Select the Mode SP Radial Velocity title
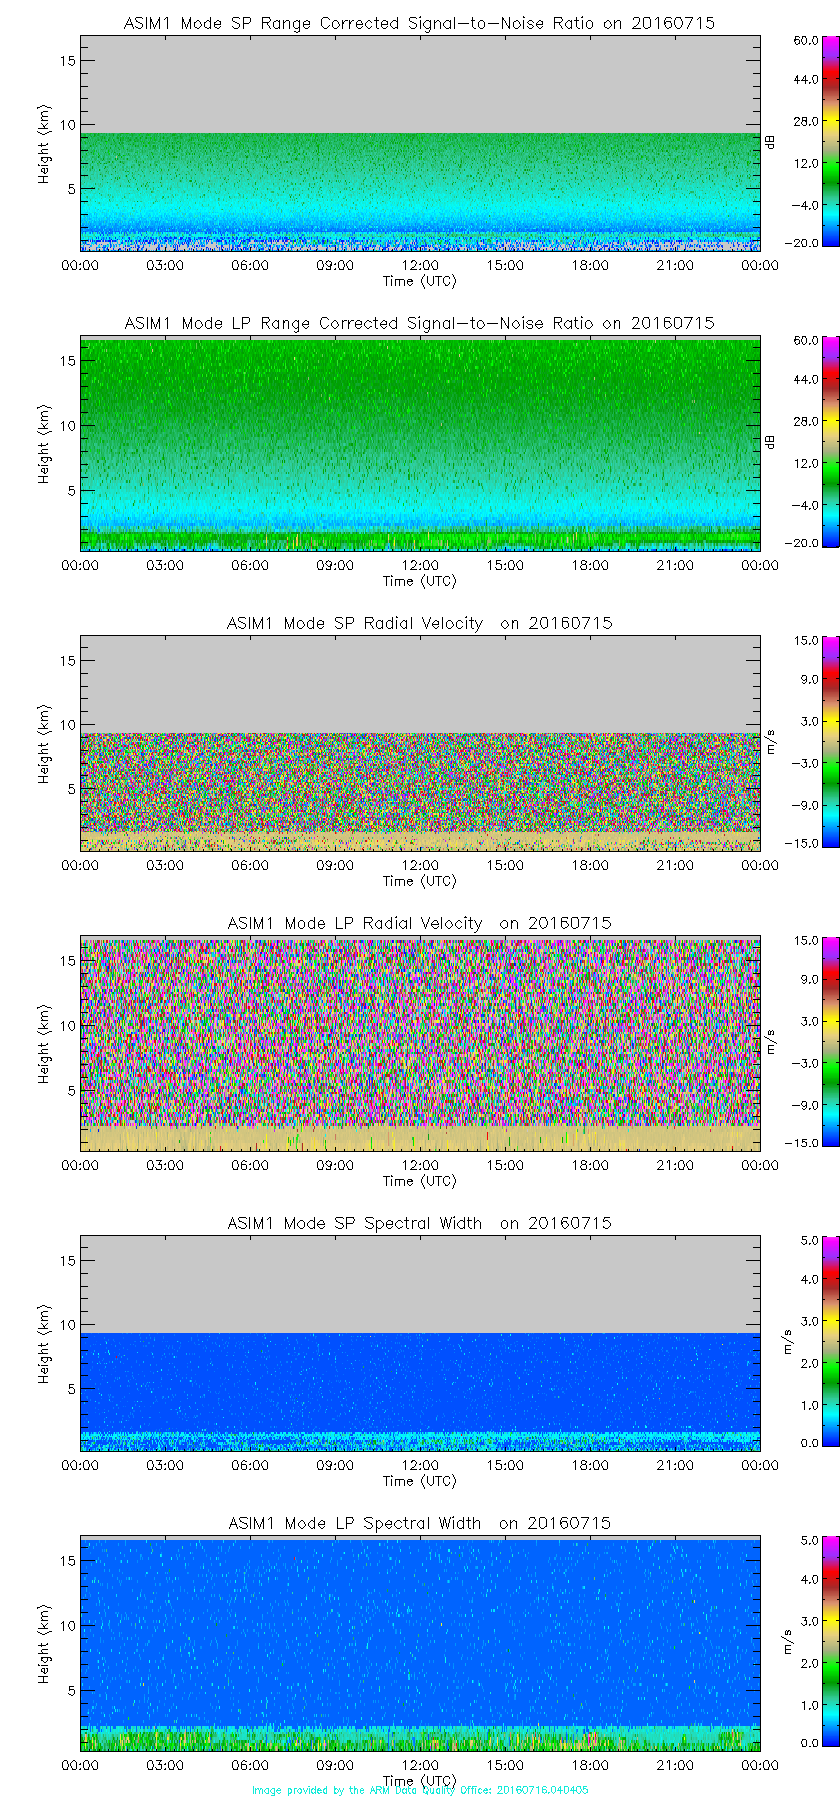 pyautogui.click(x=419, y=623)
